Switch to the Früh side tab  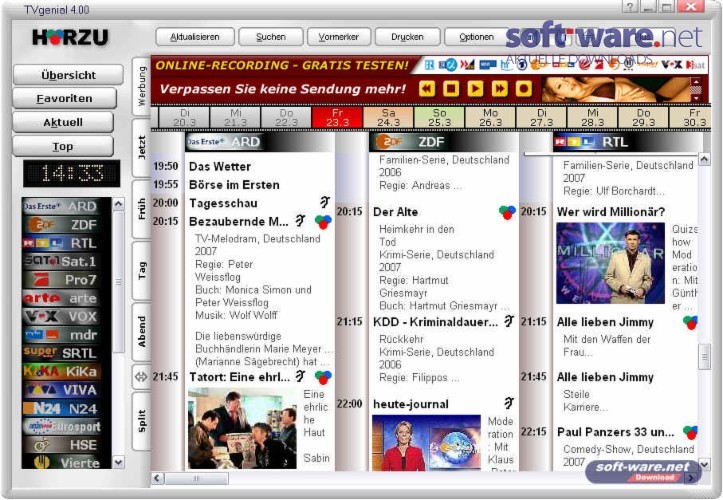click(142, 209)
